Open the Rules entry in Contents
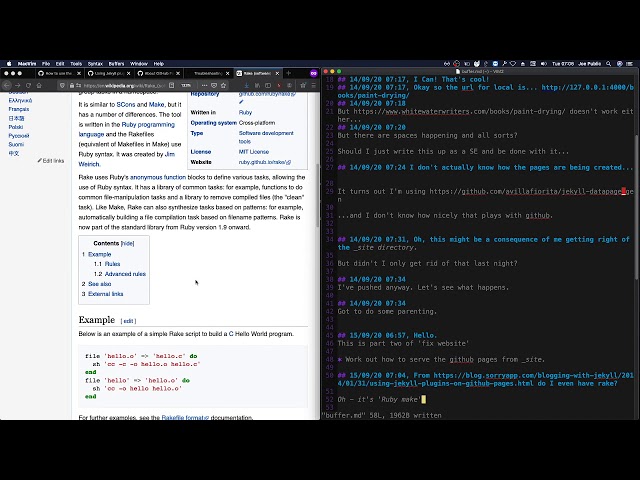The height and width of the screenshot is (480, 640). [112, 264]
